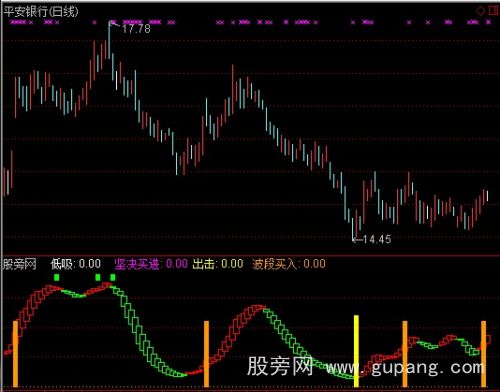Click the 出击: 0.00 indicator value
Screen dimensions: 500x392
pos(218,264)
